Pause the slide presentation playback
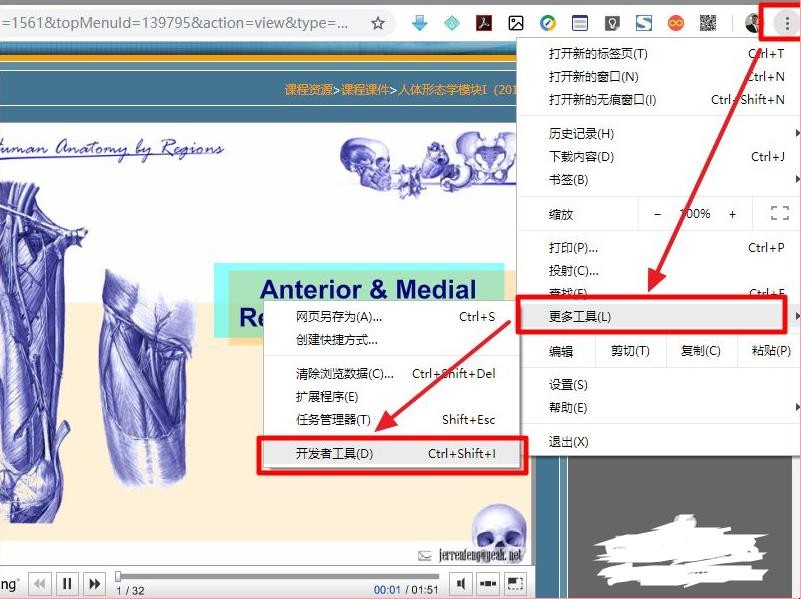Screen dimensions: 801x599 [x=67, y=583]
